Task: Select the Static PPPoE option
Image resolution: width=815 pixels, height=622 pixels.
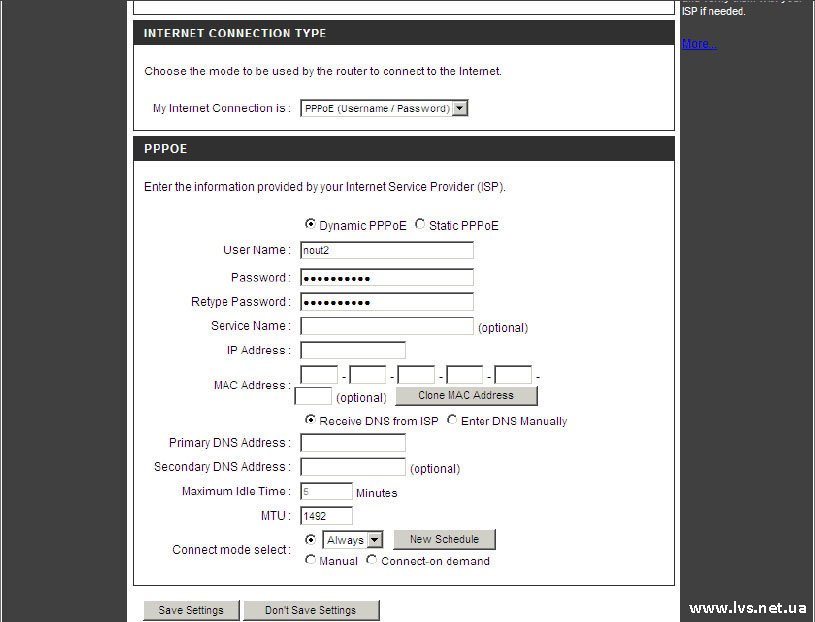Action: coord(420,225)
